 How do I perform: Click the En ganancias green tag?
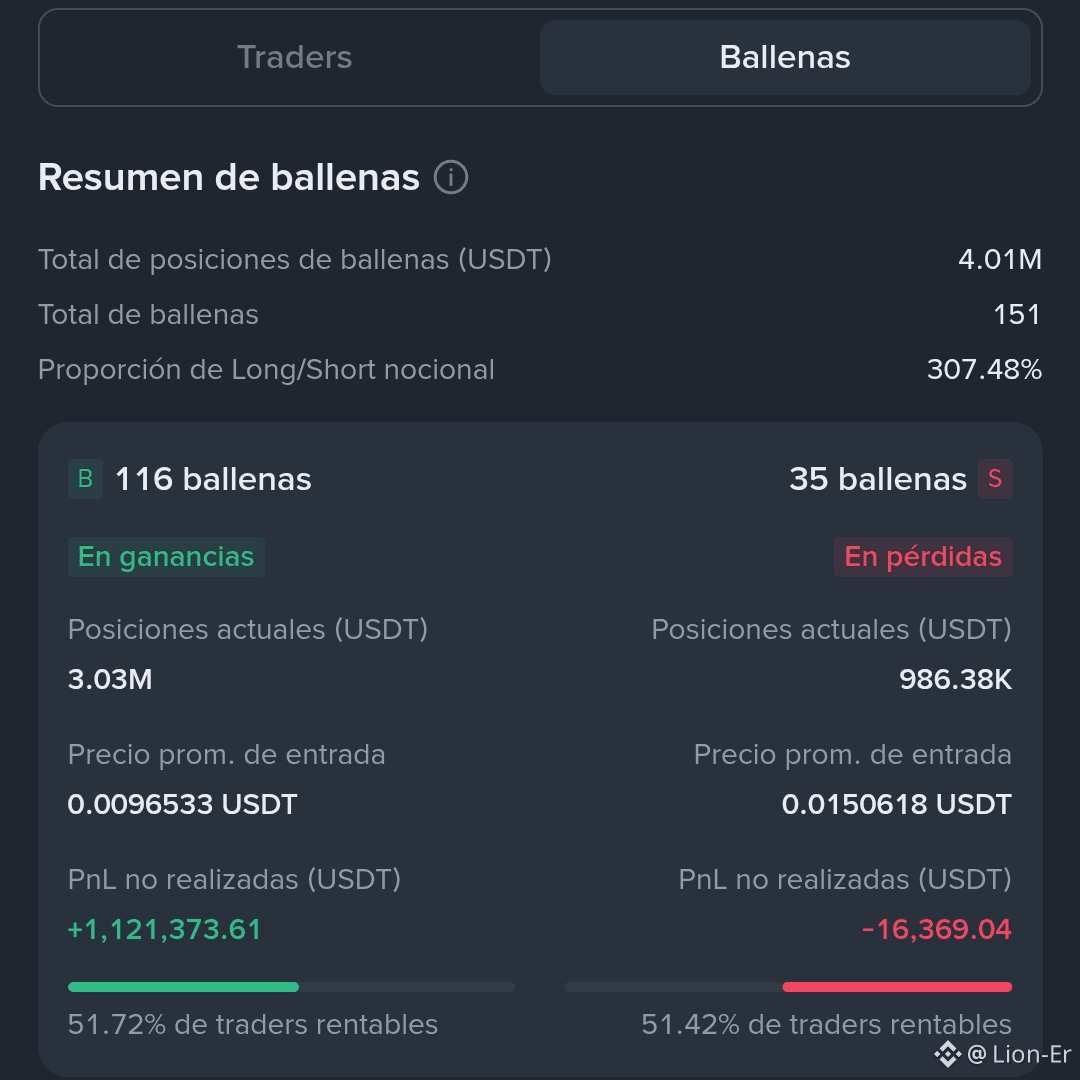coord(166,557)
